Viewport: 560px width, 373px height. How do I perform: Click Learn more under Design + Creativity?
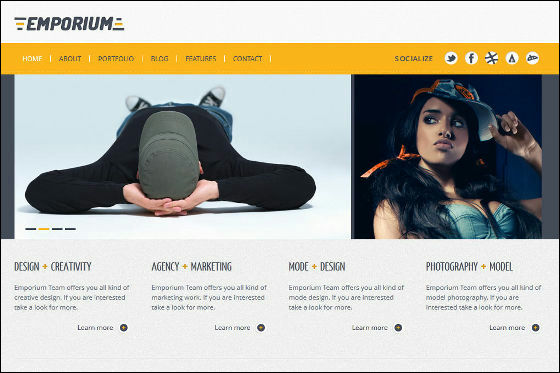coord(95,328)
